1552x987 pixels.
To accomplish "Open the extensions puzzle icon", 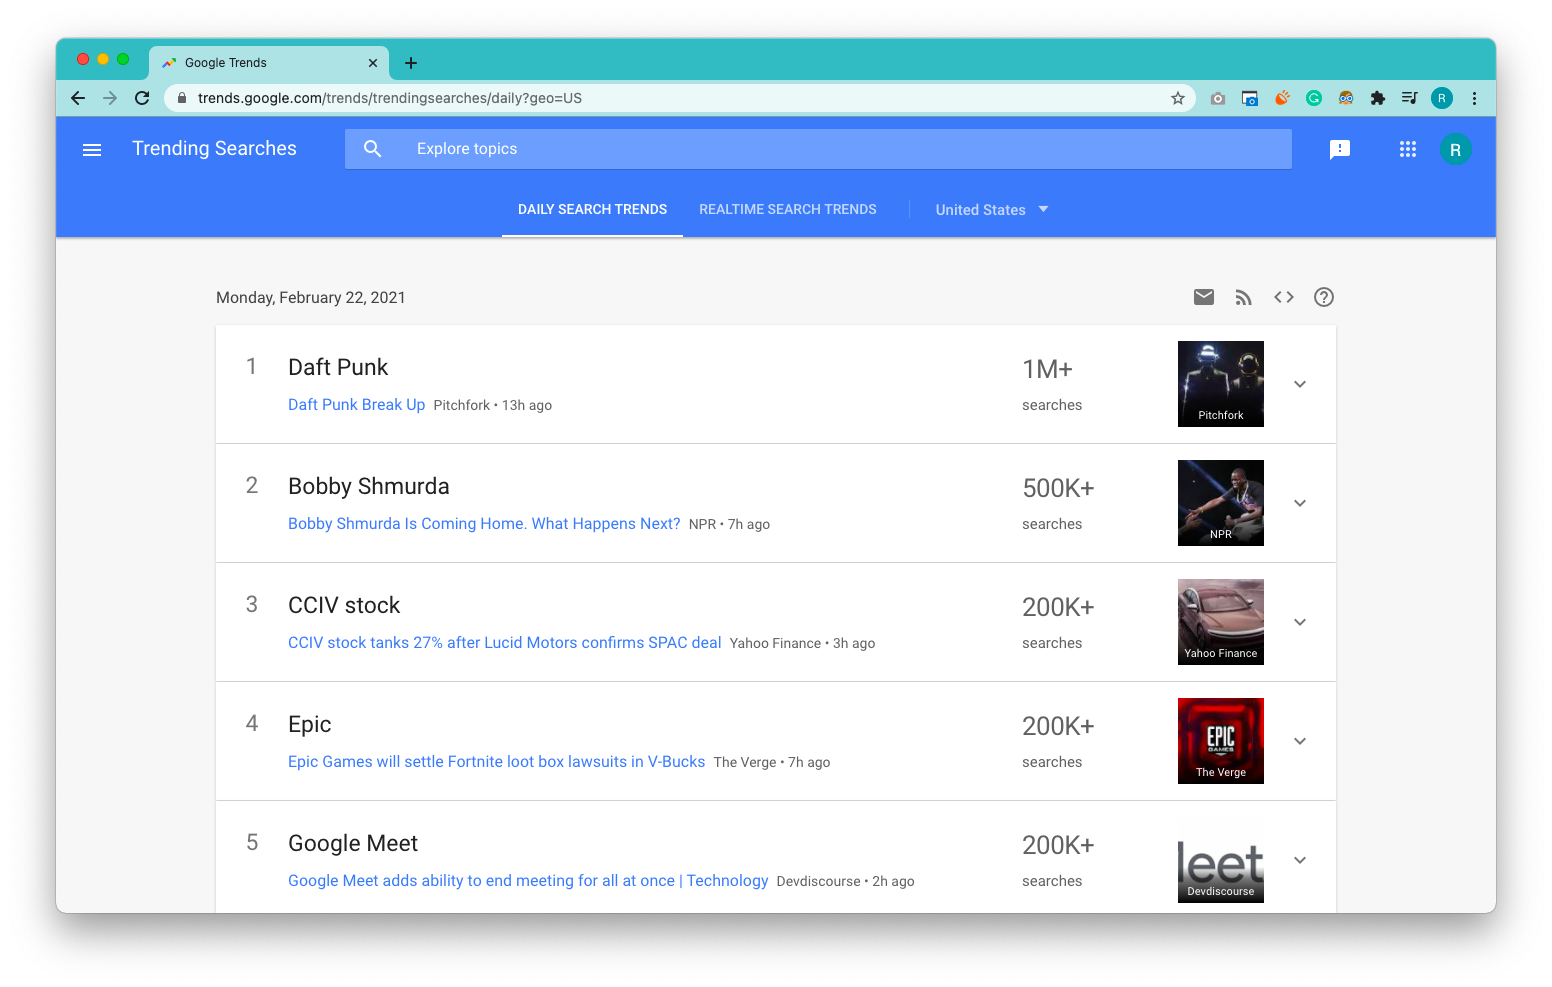I will click(1378, 98).
